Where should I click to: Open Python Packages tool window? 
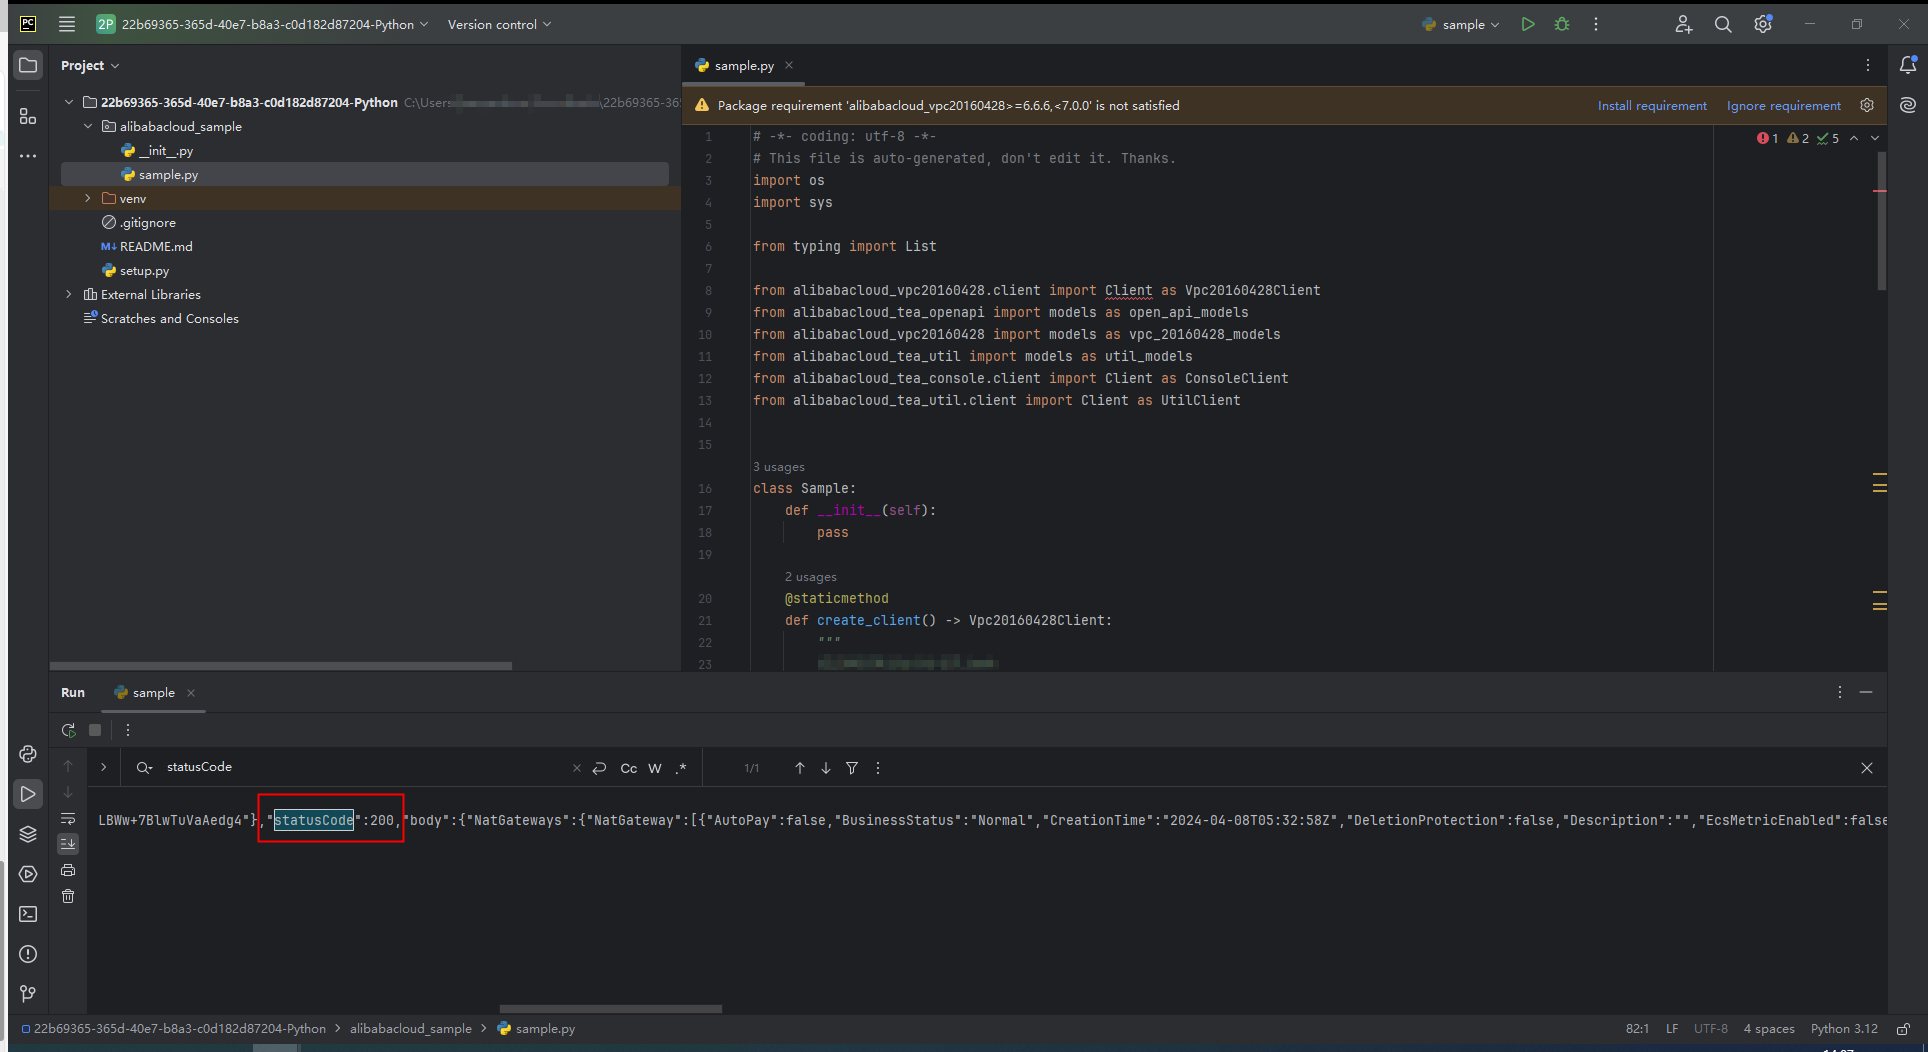click(28, 754)
